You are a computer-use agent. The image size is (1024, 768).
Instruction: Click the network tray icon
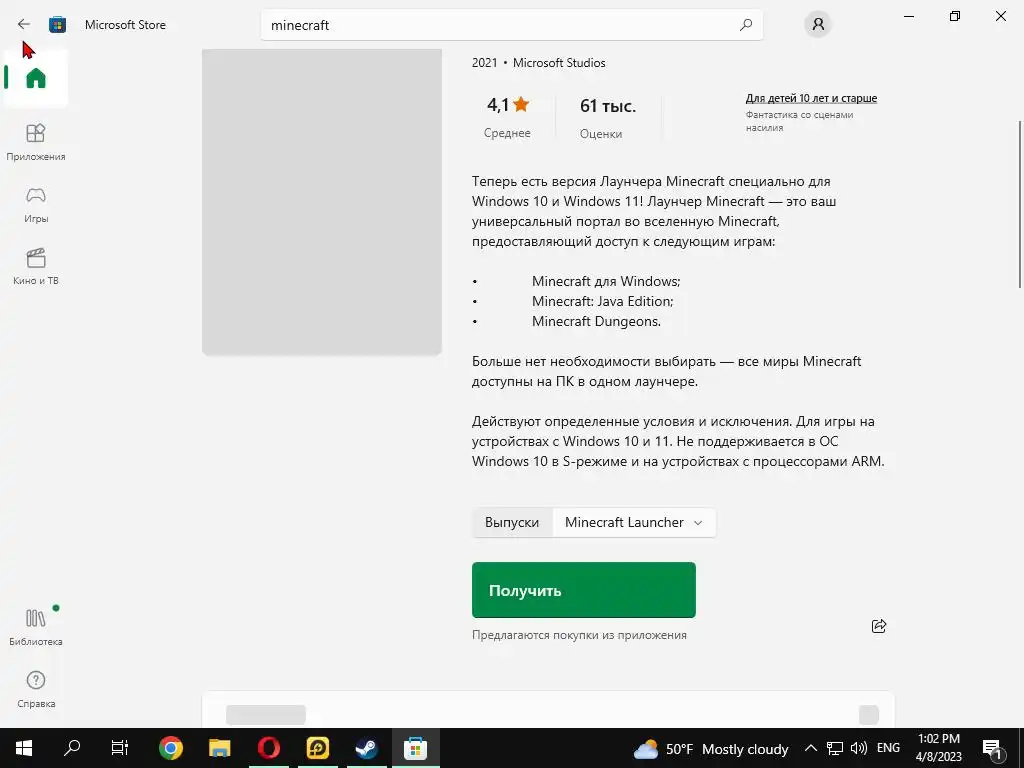point(835,748)
